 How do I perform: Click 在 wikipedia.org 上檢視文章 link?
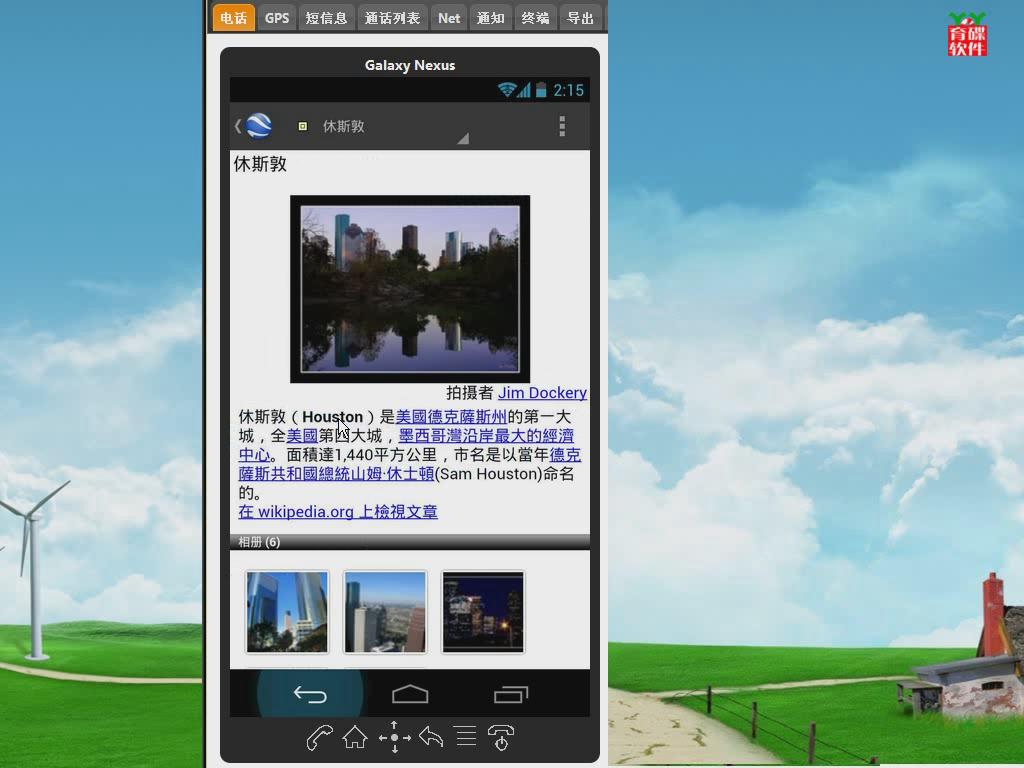[x=338, y=511]
